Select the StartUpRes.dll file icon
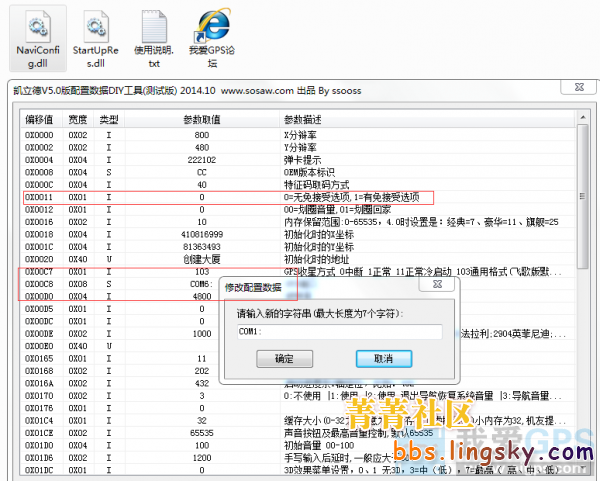 (x=96, y=38)
